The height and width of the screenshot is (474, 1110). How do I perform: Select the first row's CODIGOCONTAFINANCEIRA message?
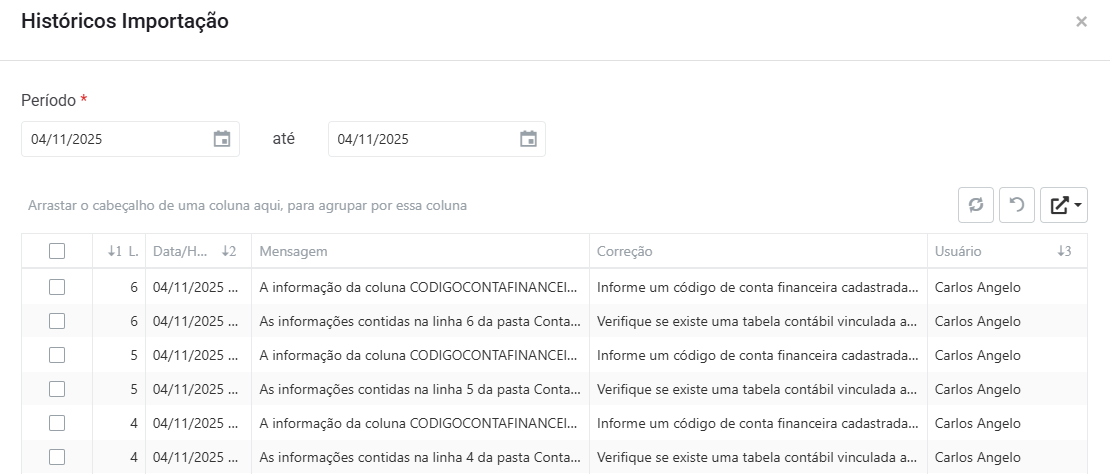(419, 287)
